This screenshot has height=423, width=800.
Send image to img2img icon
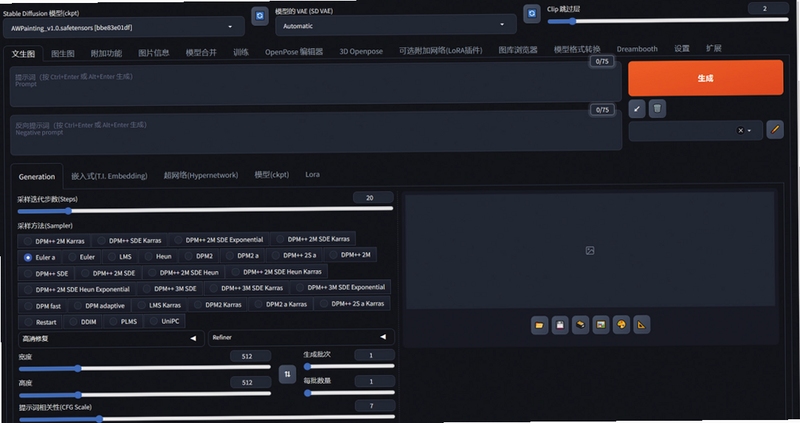pos(601,325)
